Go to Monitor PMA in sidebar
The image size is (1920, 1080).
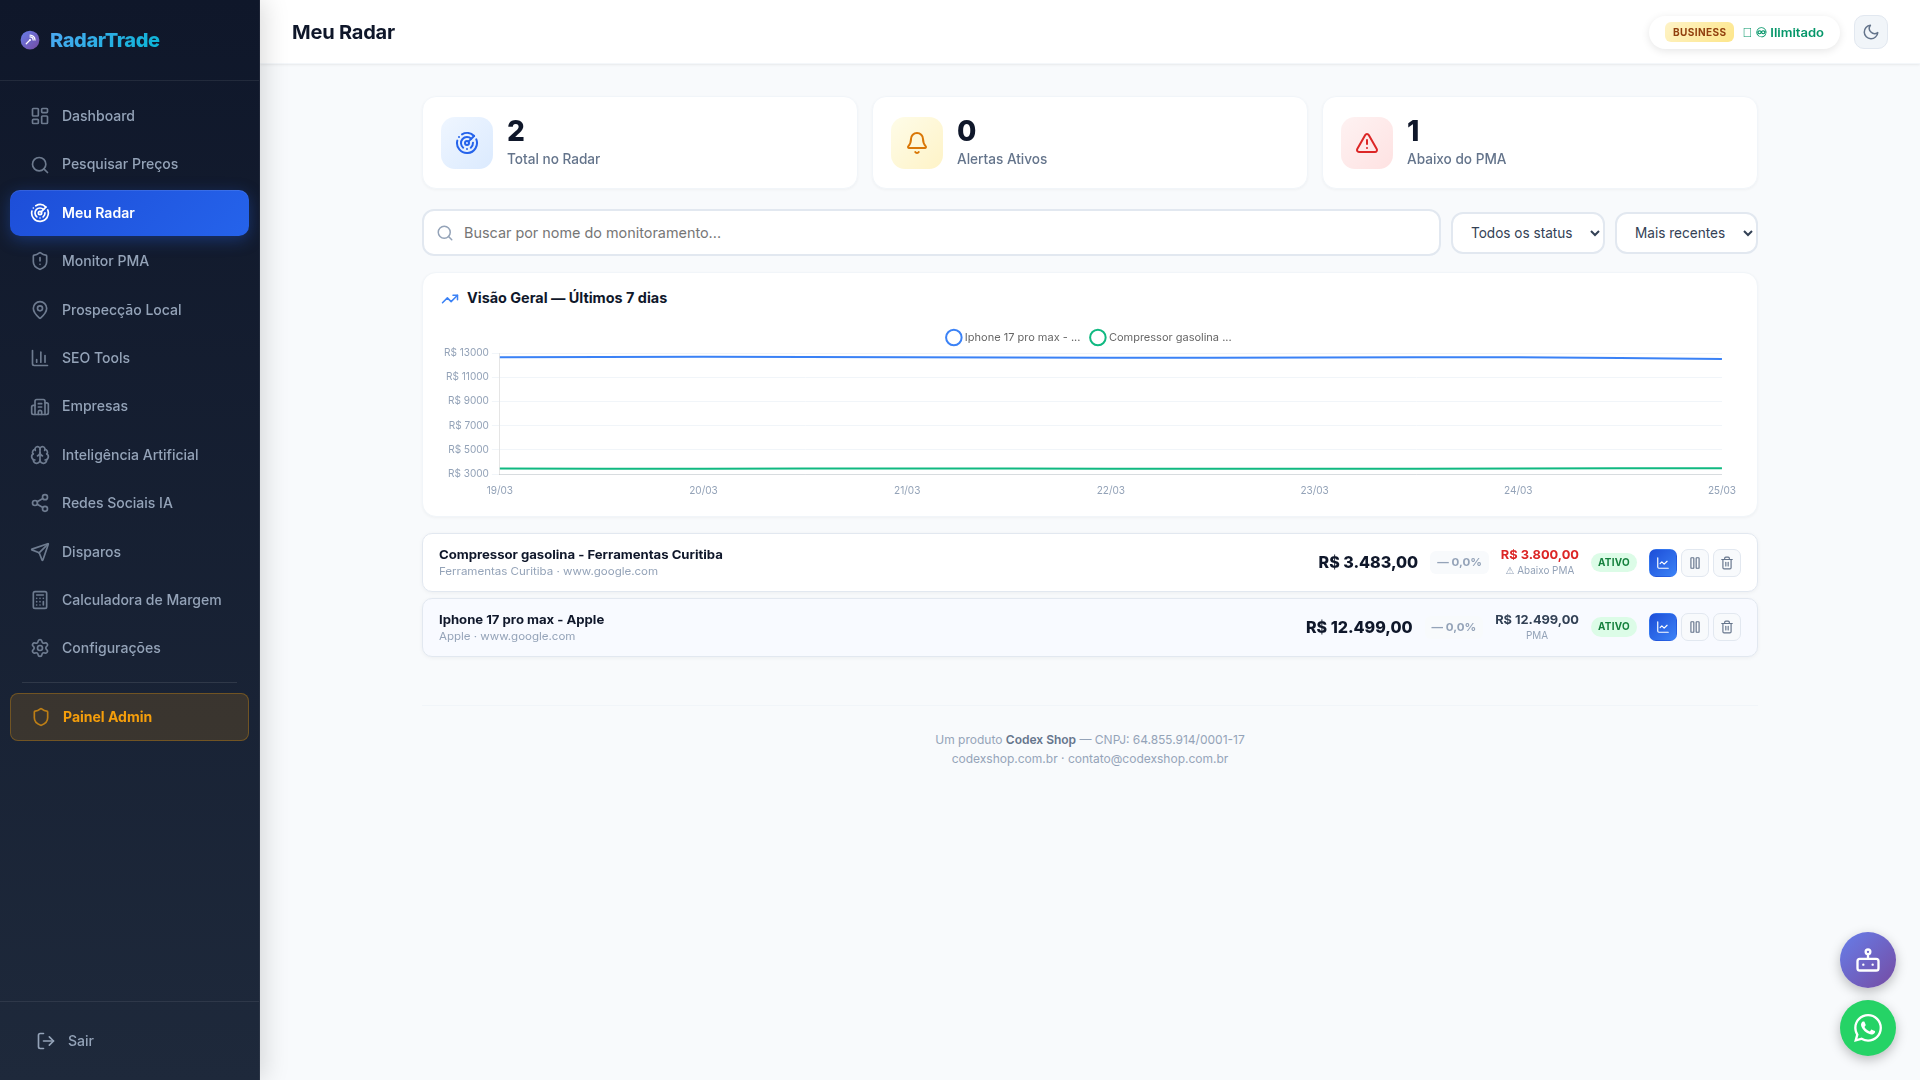click(x=105, y=261)
